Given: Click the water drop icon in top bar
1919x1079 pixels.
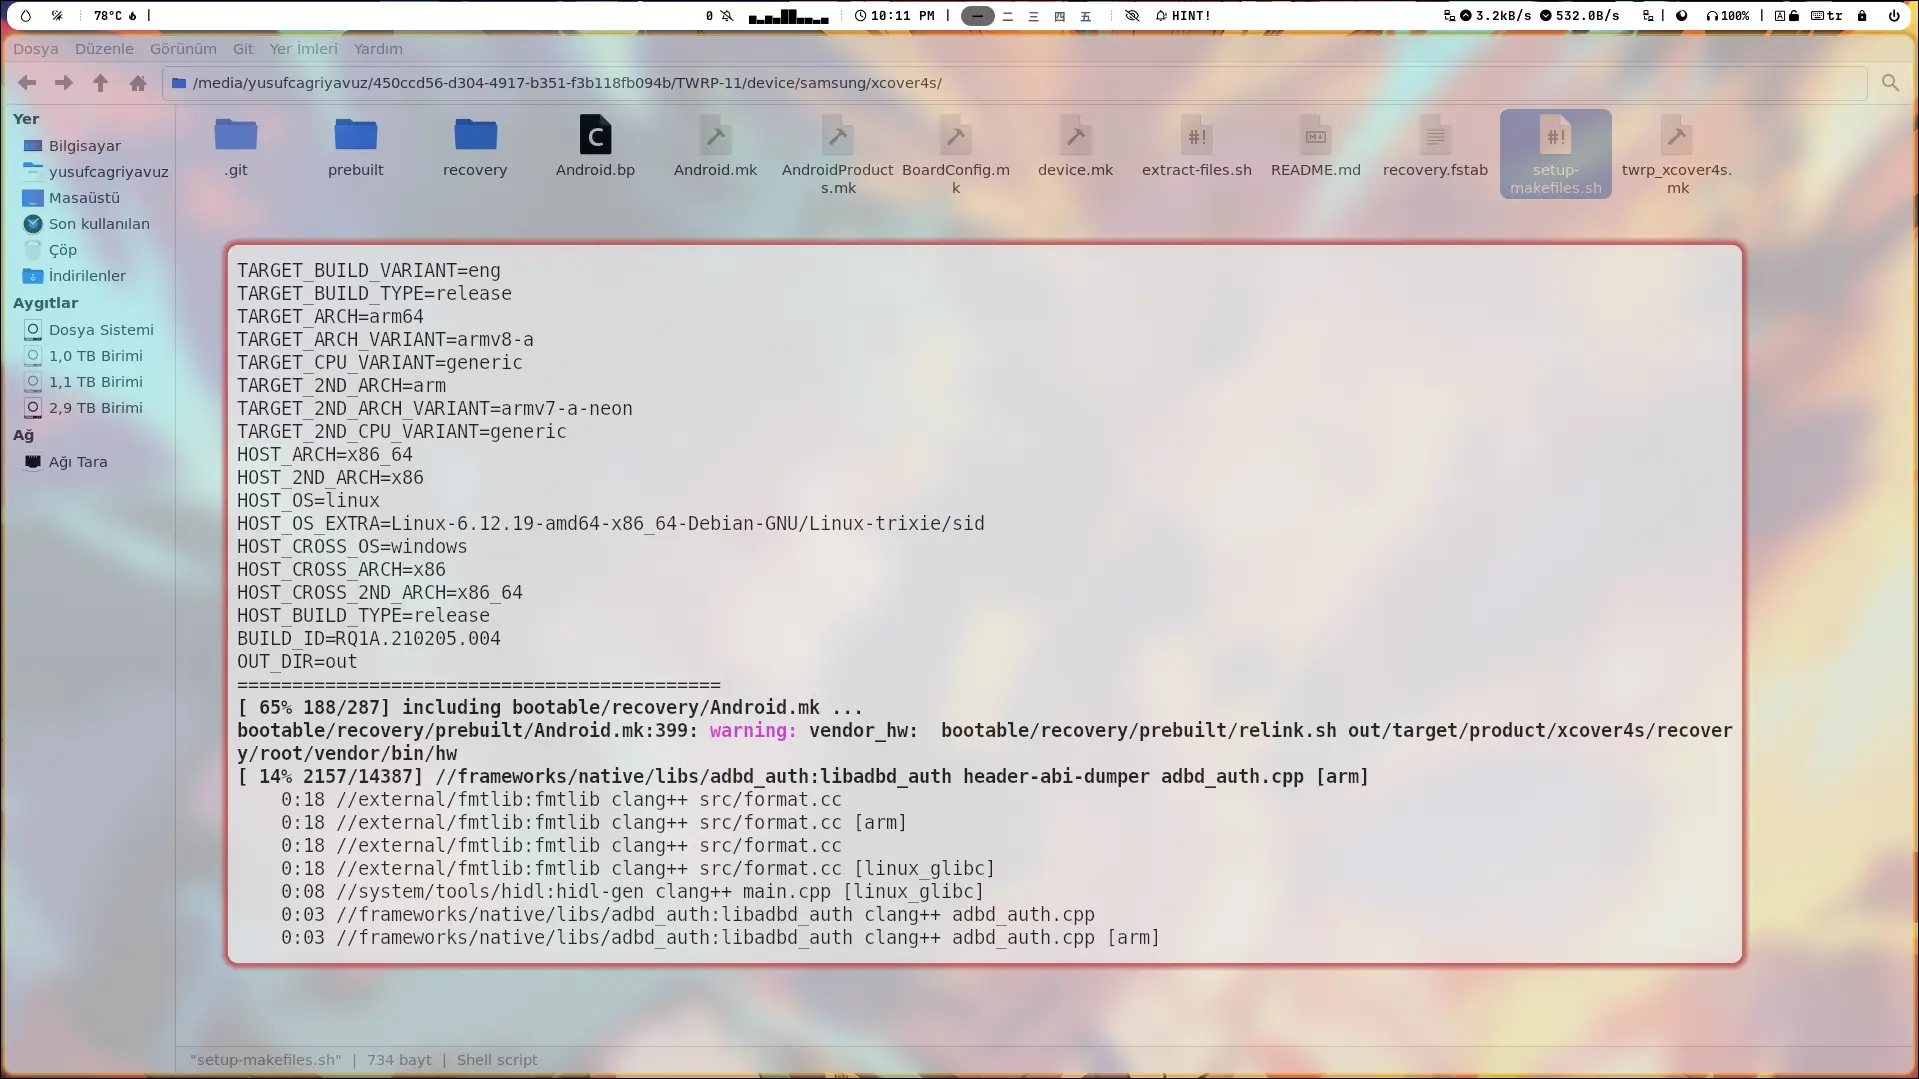Looking at the screenshot, I should coord(26,16).
